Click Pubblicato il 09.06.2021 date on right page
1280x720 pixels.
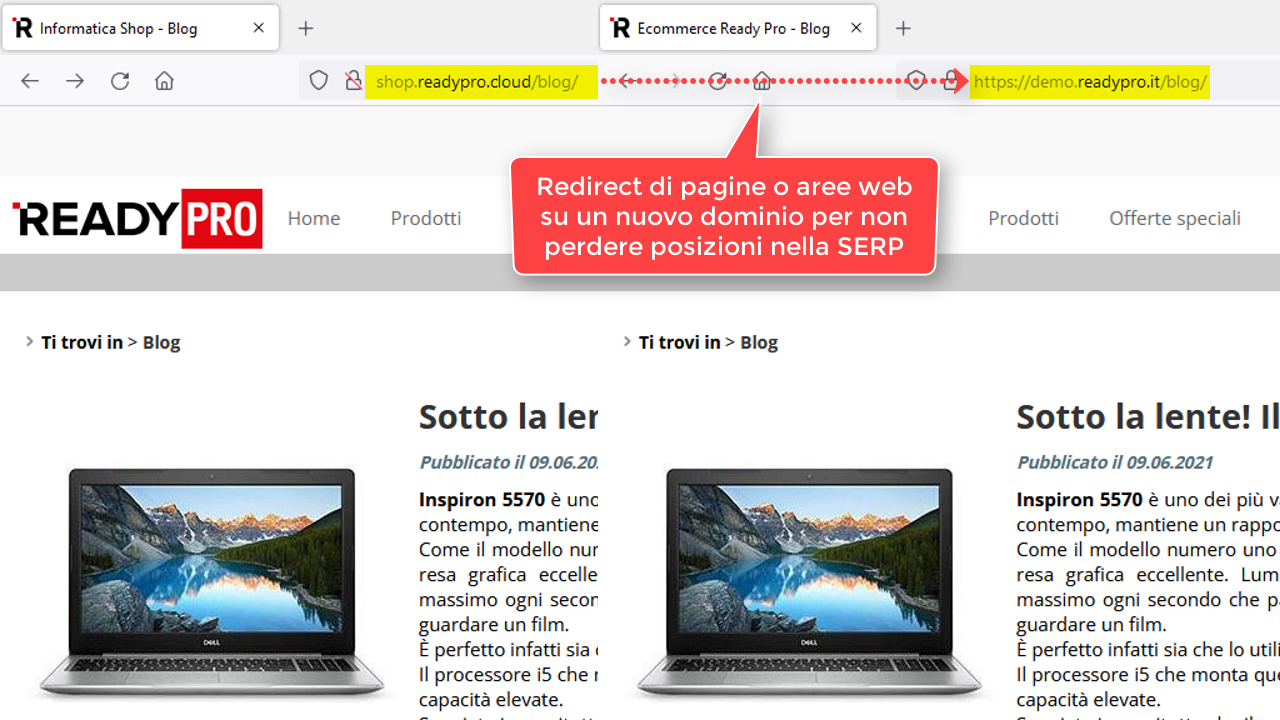pyautogui.click(x=1115, y=462)
